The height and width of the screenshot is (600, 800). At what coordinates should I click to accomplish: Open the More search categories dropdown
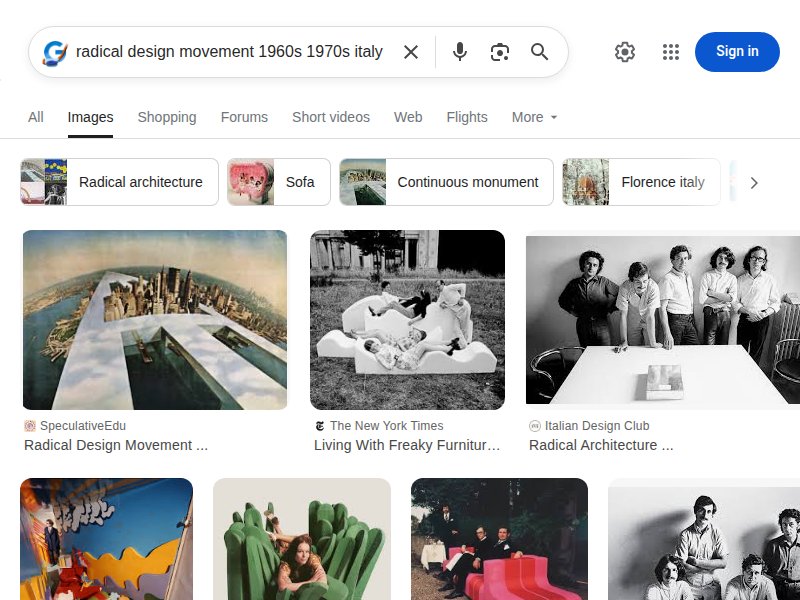point(533,117)
